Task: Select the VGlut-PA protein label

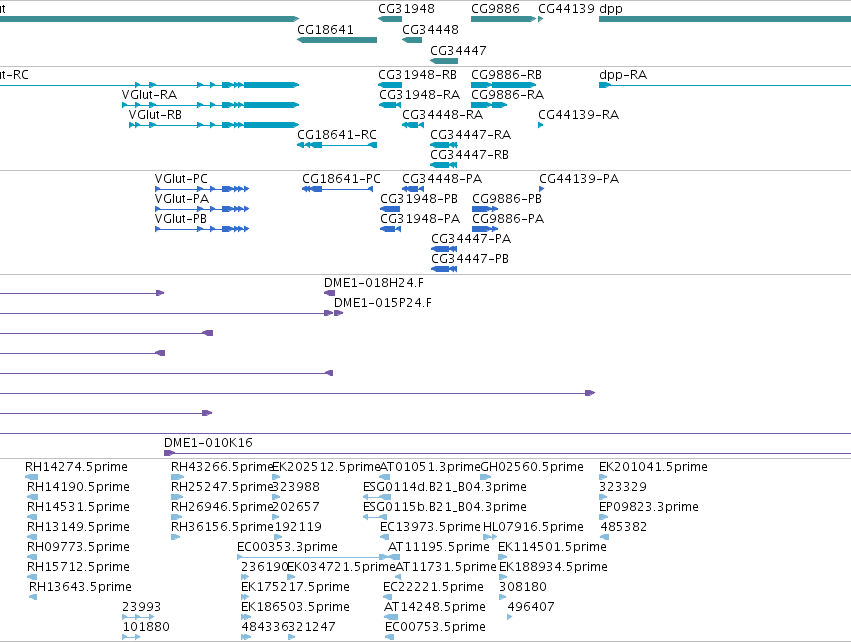Action: (x=182, y=199)
